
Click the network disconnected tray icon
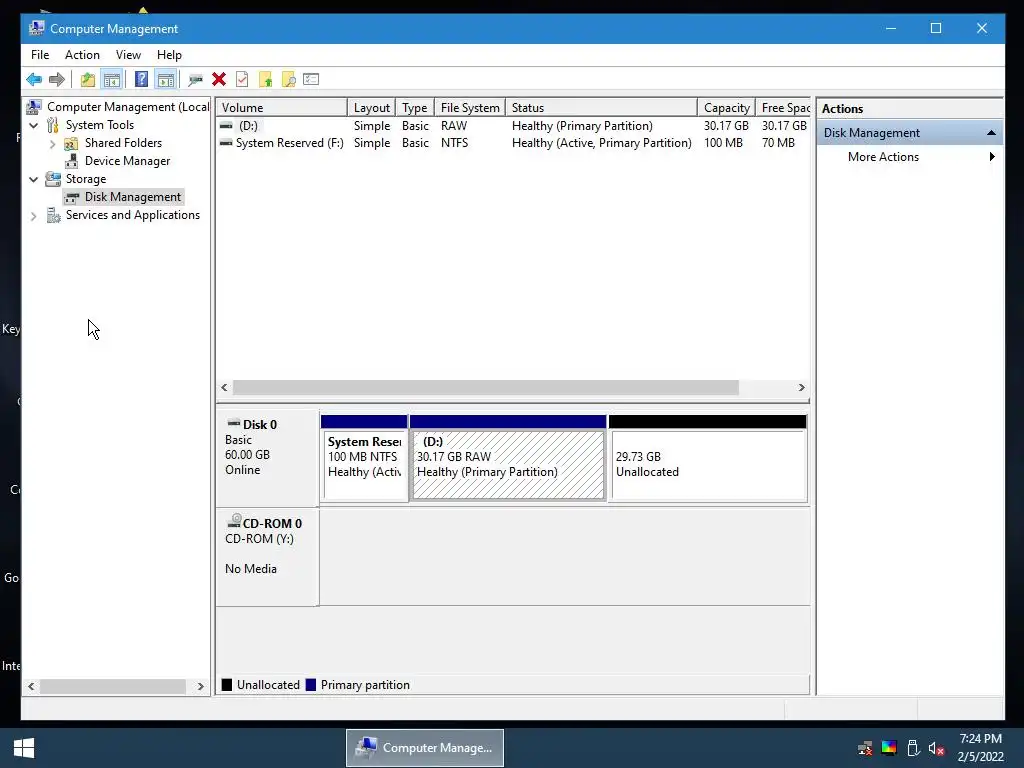865,748
